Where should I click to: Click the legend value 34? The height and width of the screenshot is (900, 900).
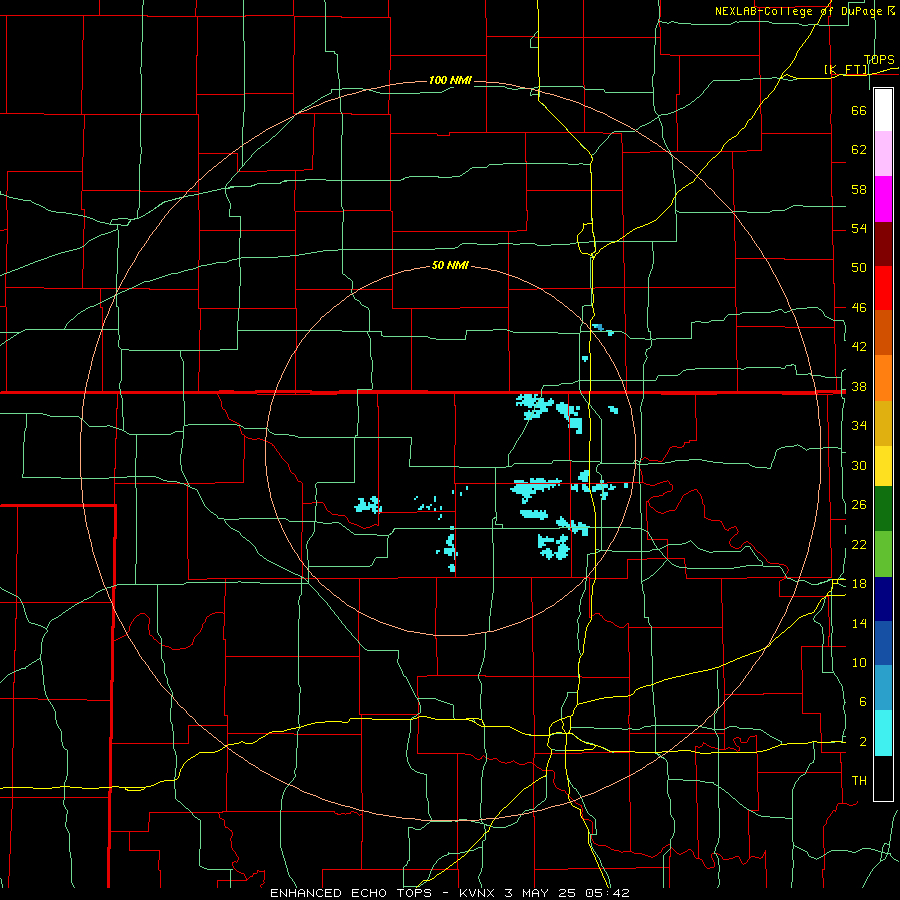tap(859, 426)
